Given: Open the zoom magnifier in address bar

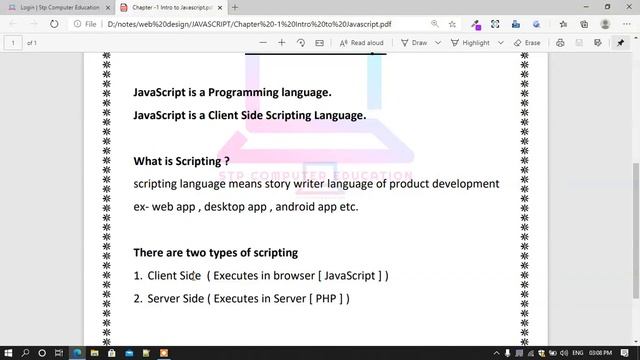Looking at the screenshot, I should 435,24.
